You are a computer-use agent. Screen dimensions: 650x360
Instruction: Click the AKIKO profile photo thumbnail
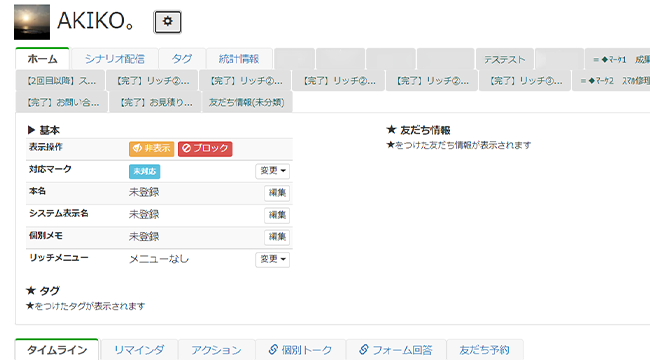(32, 22)
